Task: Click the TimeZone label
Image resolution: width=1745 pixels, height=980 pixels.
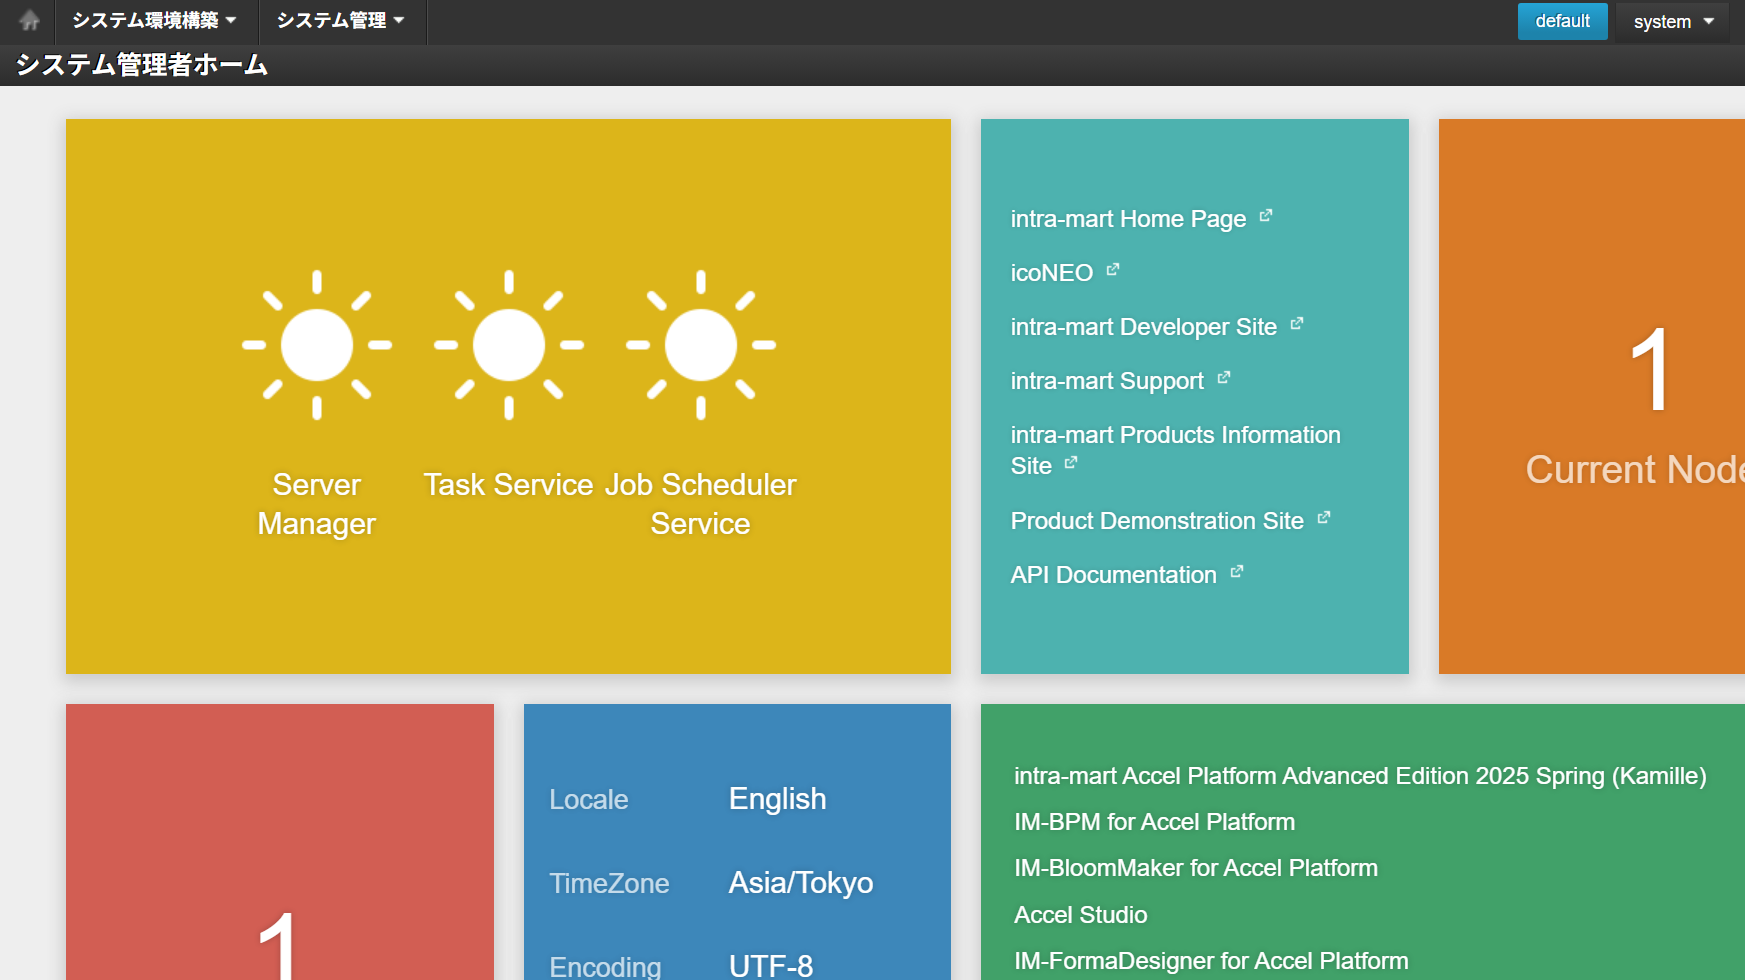Action: click(609, 884)
